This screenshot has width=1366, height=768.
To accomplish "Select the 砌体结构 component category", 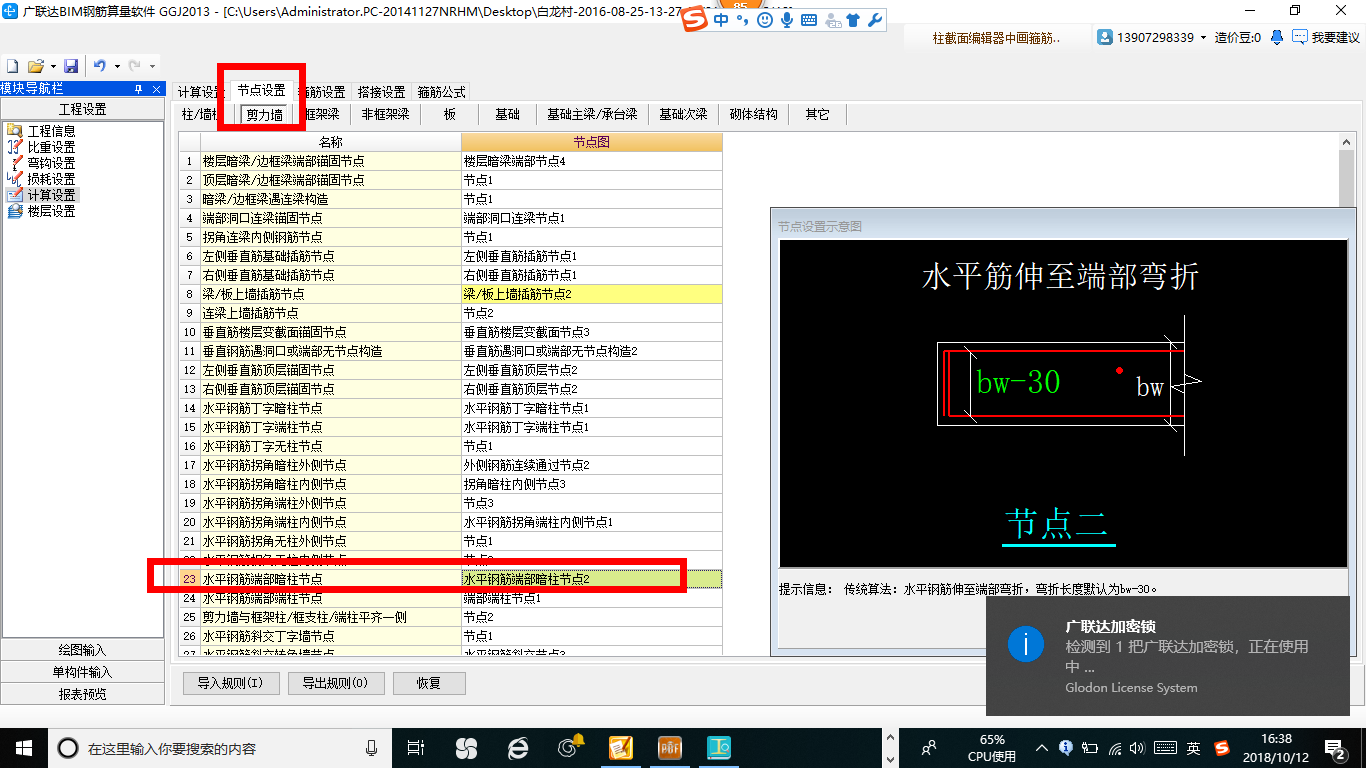I will pyautogui.click(x=753, y=114).
